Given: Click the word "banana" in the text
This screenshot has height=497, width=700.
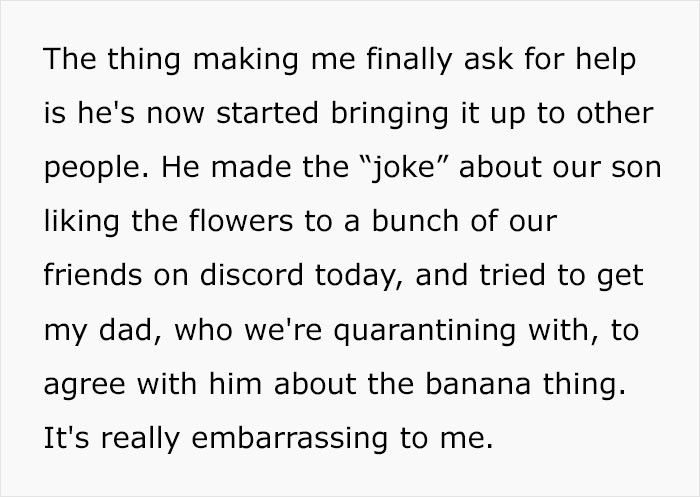Looking at the screenshot, I should tap(478, 384).
